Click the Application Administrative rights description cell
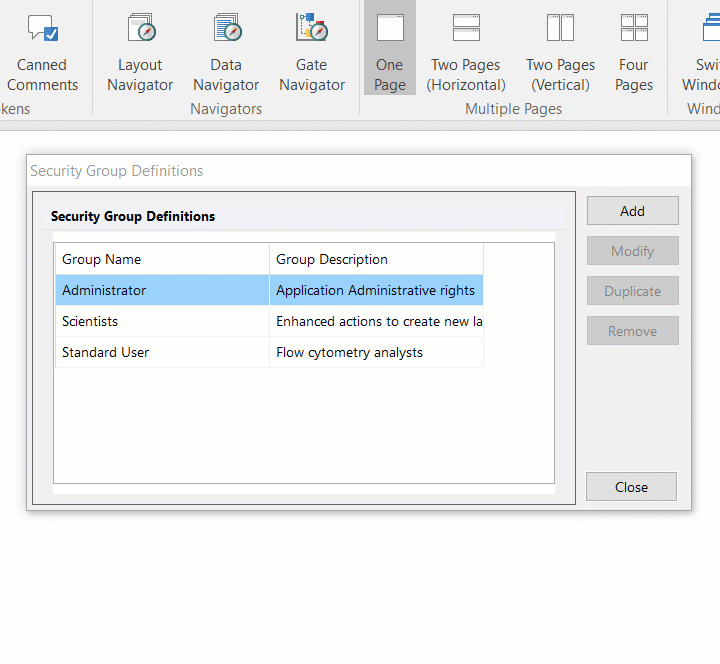 (375, 291)
